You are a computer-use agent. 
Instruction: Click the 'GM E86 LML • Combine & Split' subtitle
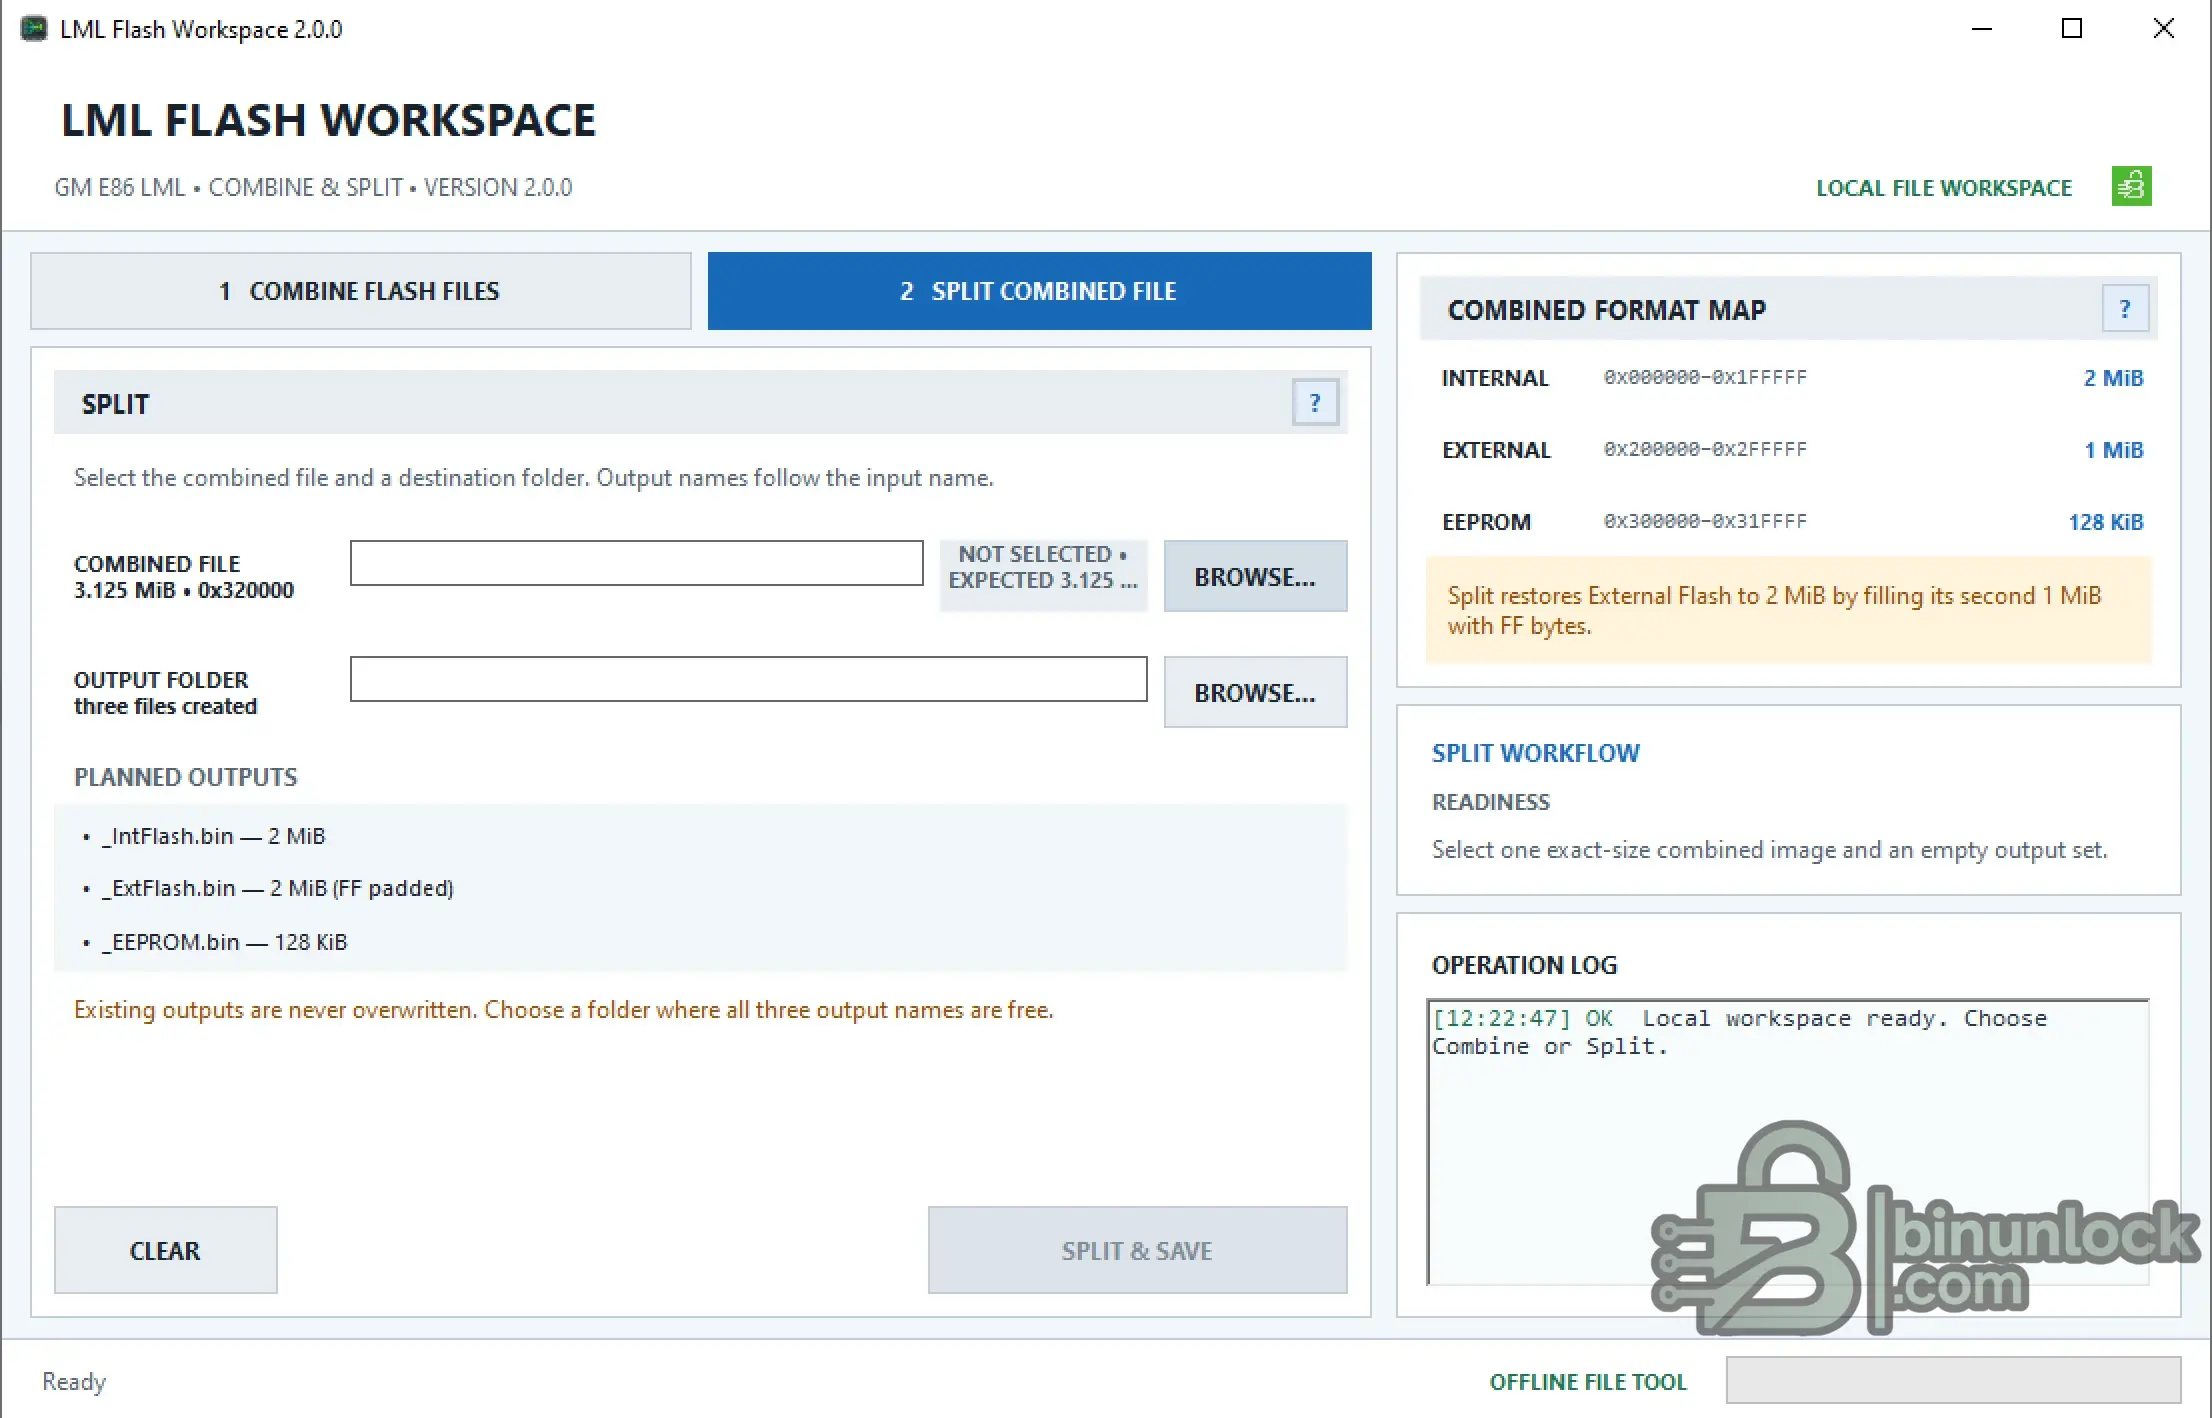(313, 188)
